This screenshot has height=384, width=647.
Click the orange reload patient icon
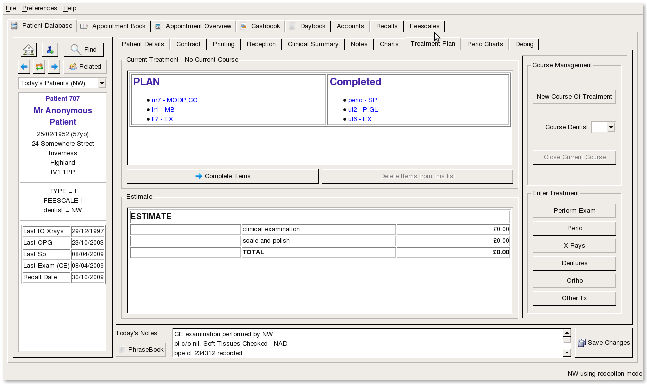click(39, 66)
